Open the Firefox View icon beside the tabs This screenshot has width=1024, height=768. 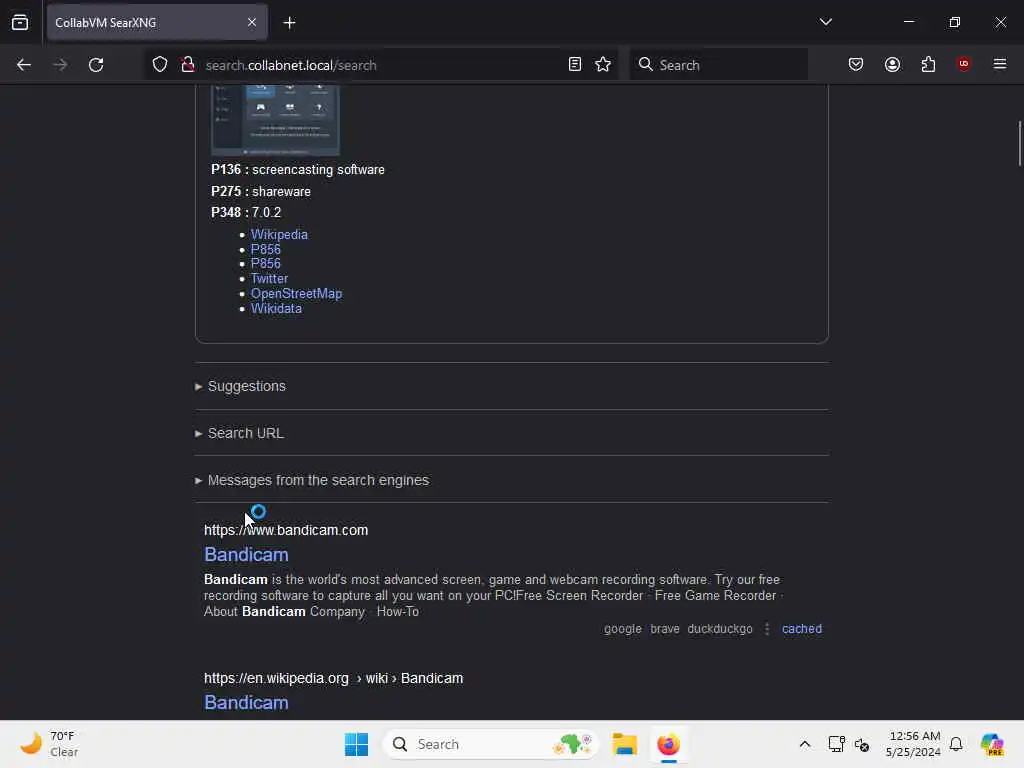click(x=20, y=22)
